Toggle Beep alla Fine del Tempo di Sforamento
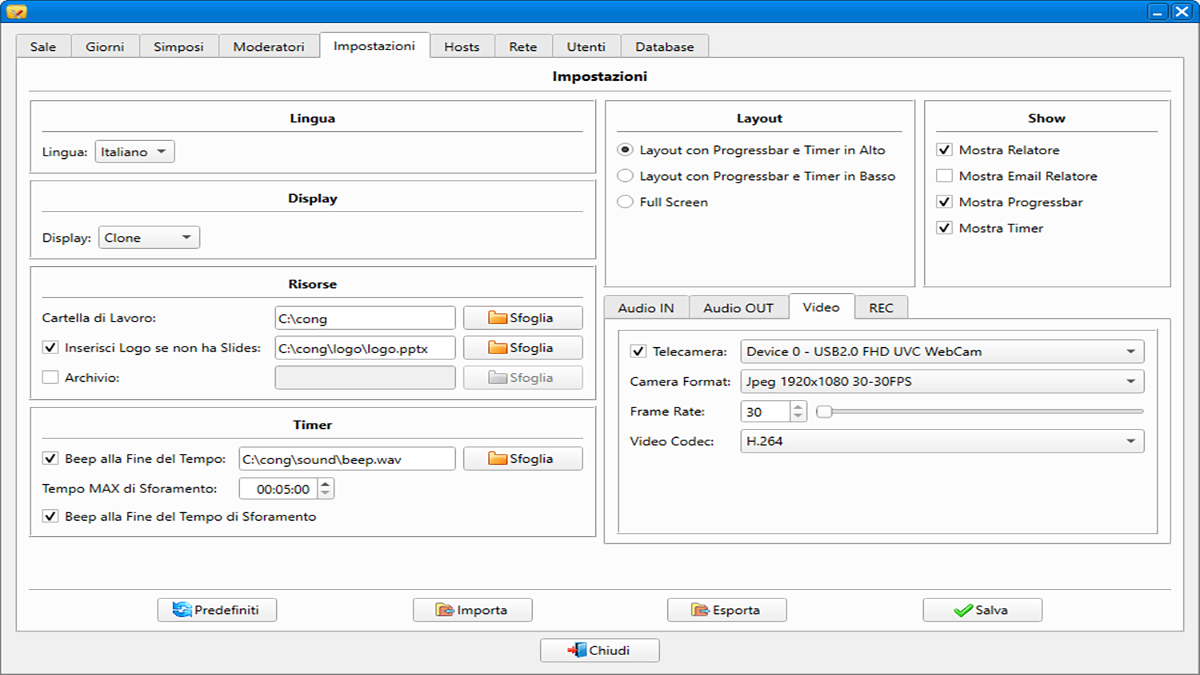The width and height of the screenshot is (1200, 675). [x=50, y=517]
